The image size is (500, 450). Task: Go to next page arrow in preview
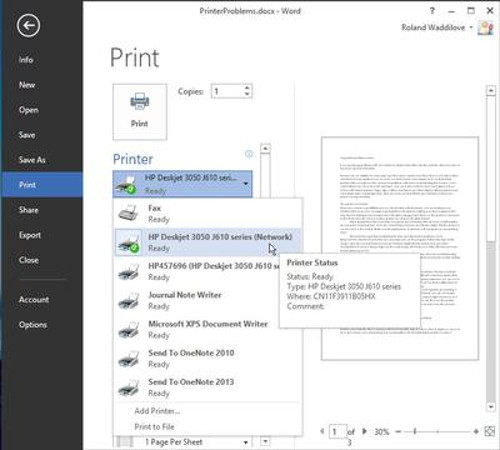364,431
